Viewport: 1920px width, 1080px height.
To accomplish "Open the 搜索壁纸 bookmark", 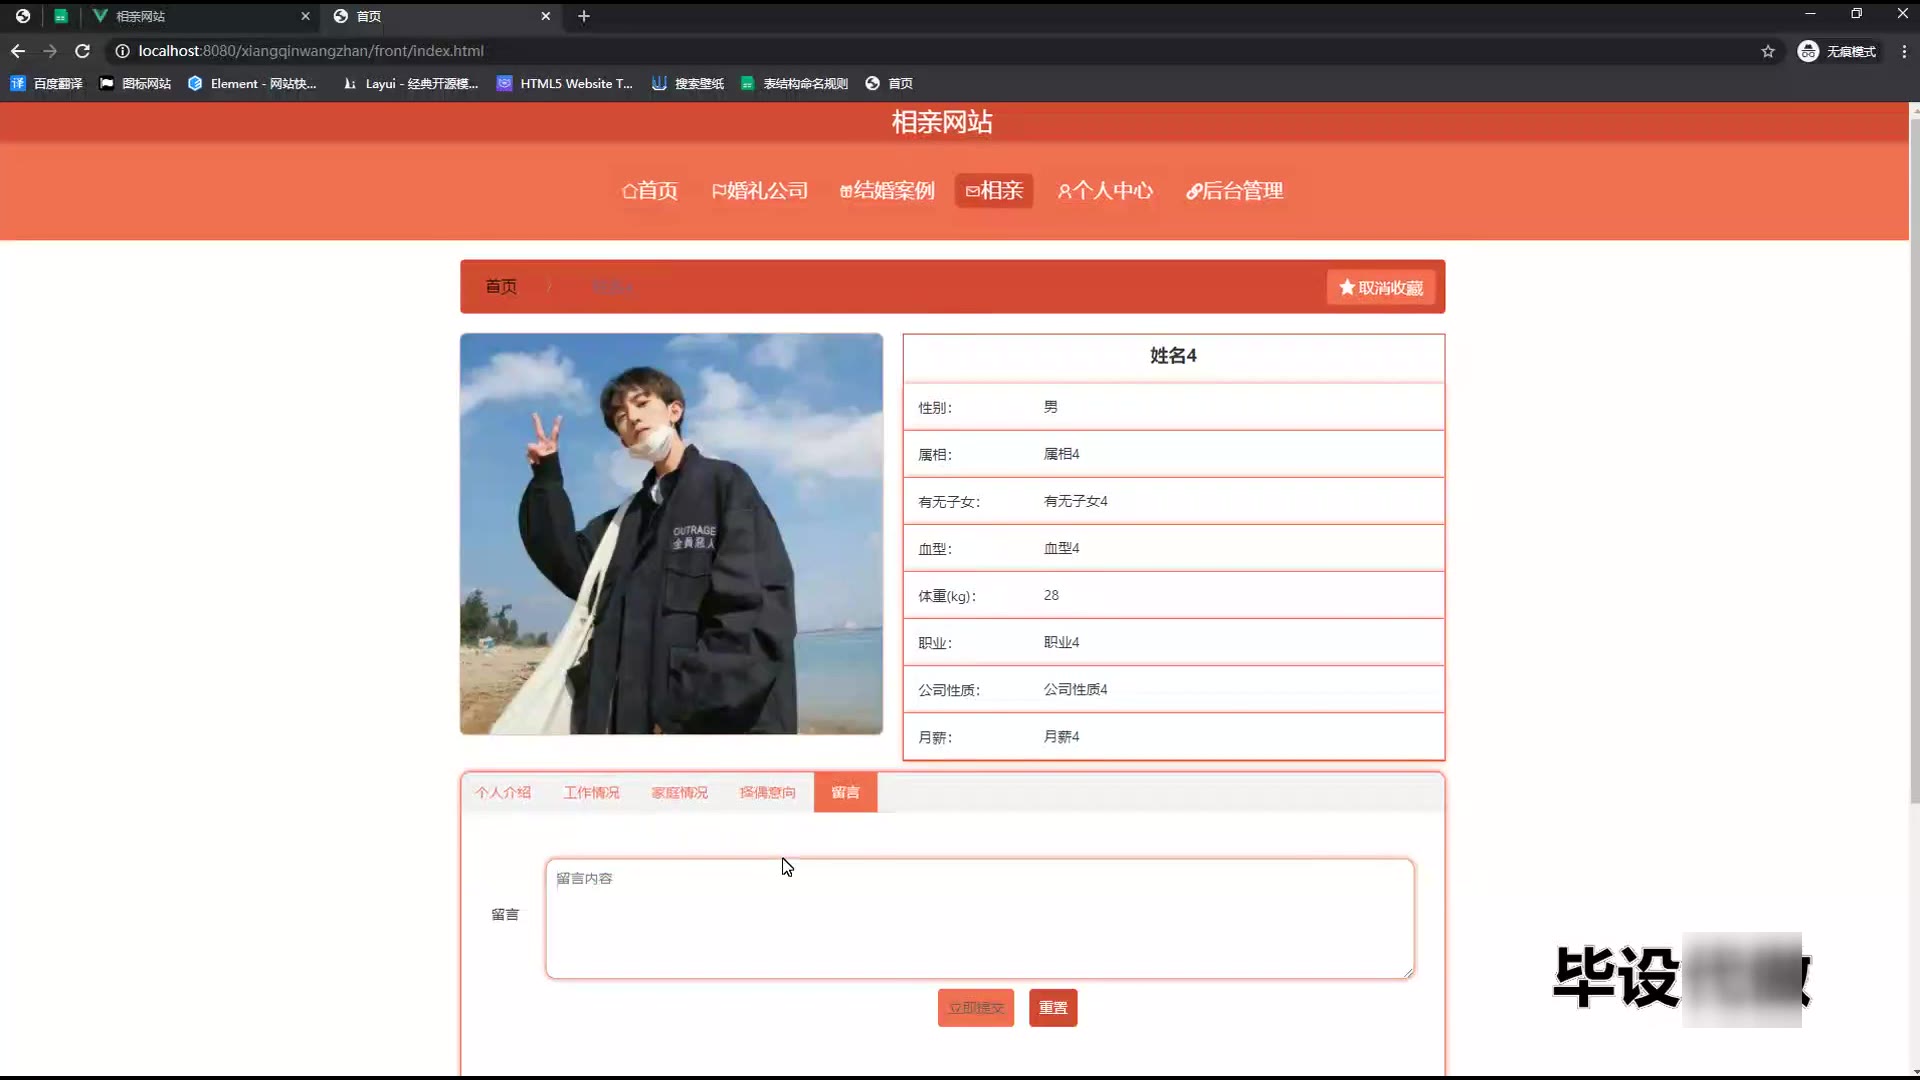I will (688, 84).
